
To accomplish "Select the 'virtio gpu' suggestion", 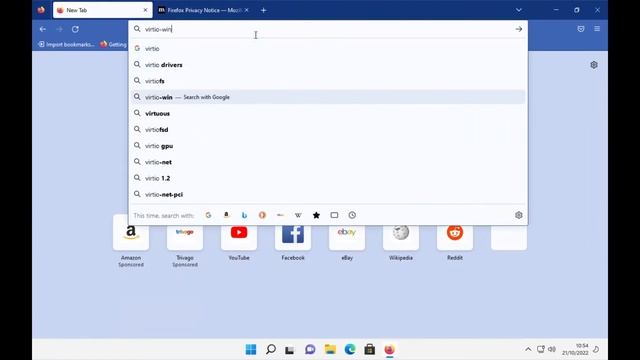I will click(x=328, y=146).
